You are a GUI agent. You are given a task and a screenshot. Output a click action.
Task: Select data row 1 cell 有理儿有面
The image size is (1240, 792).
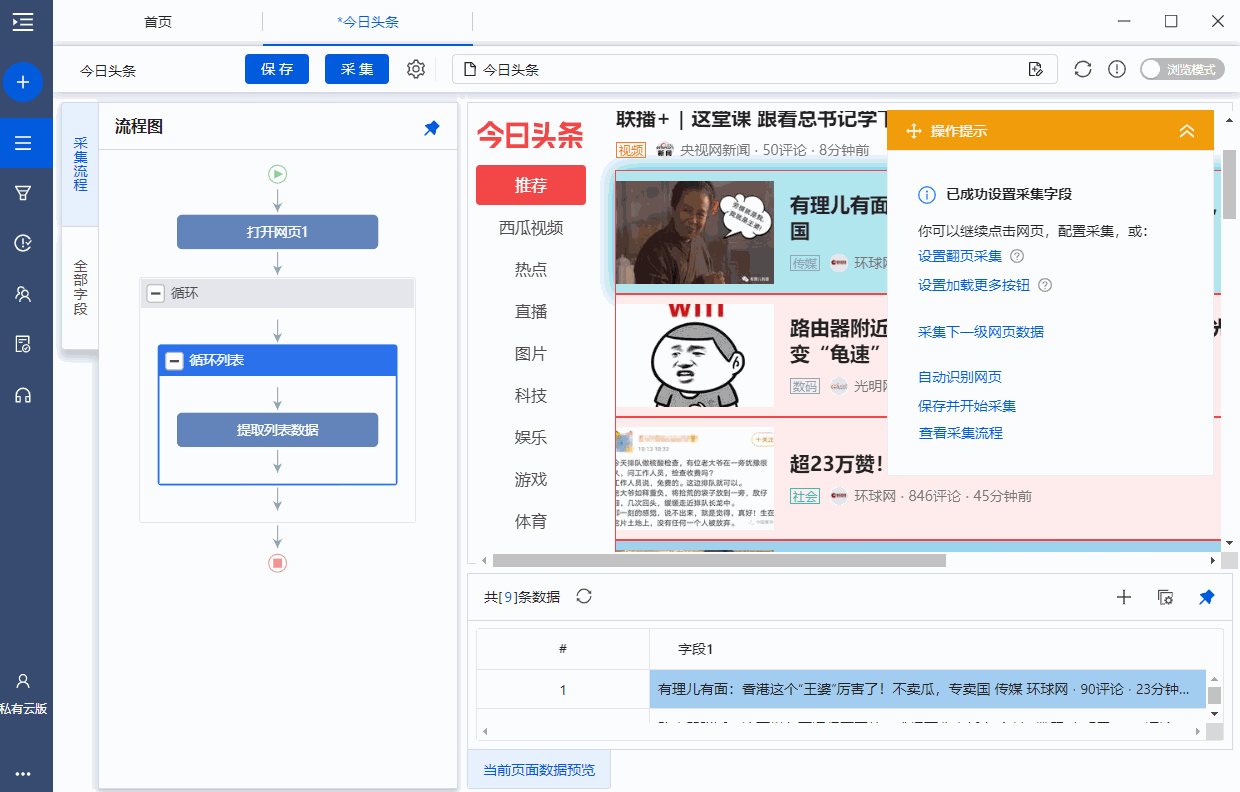[927, 690]
